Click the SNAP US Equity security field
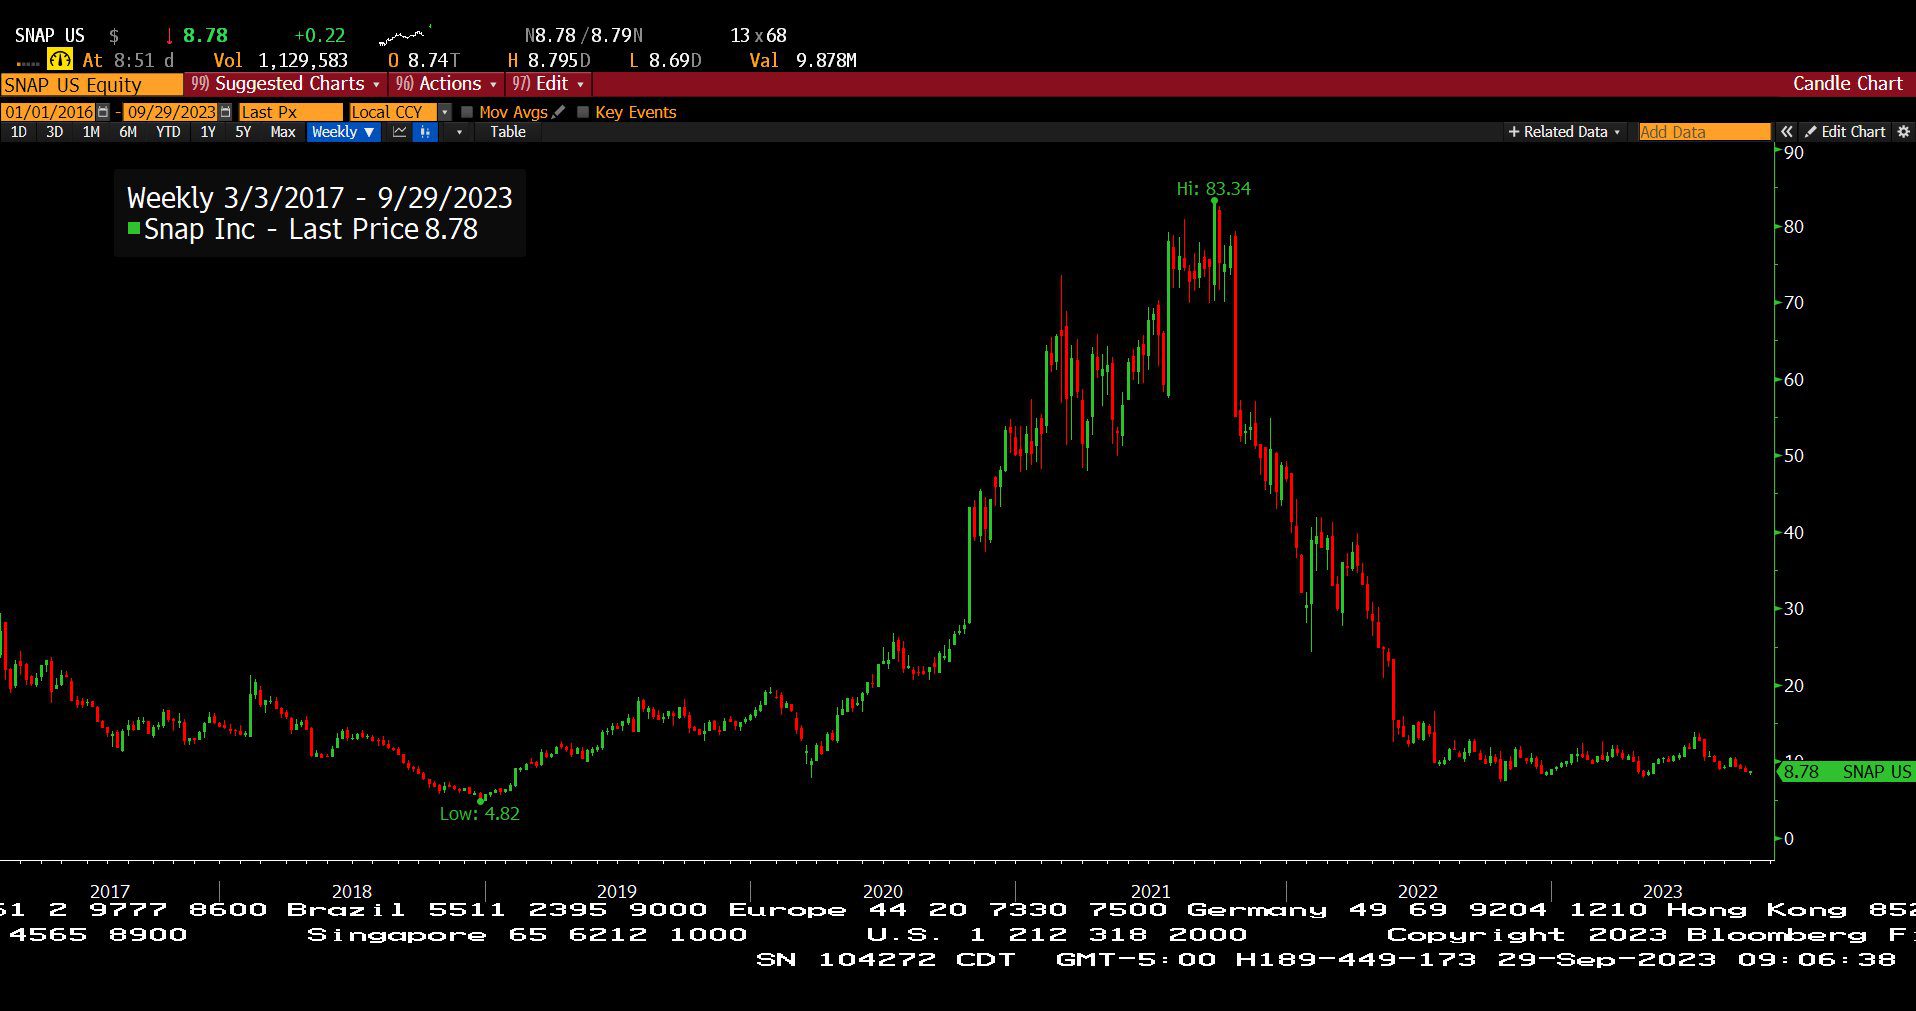The height and width of the screenshot is (1011, 1916). tap(91, 85)
